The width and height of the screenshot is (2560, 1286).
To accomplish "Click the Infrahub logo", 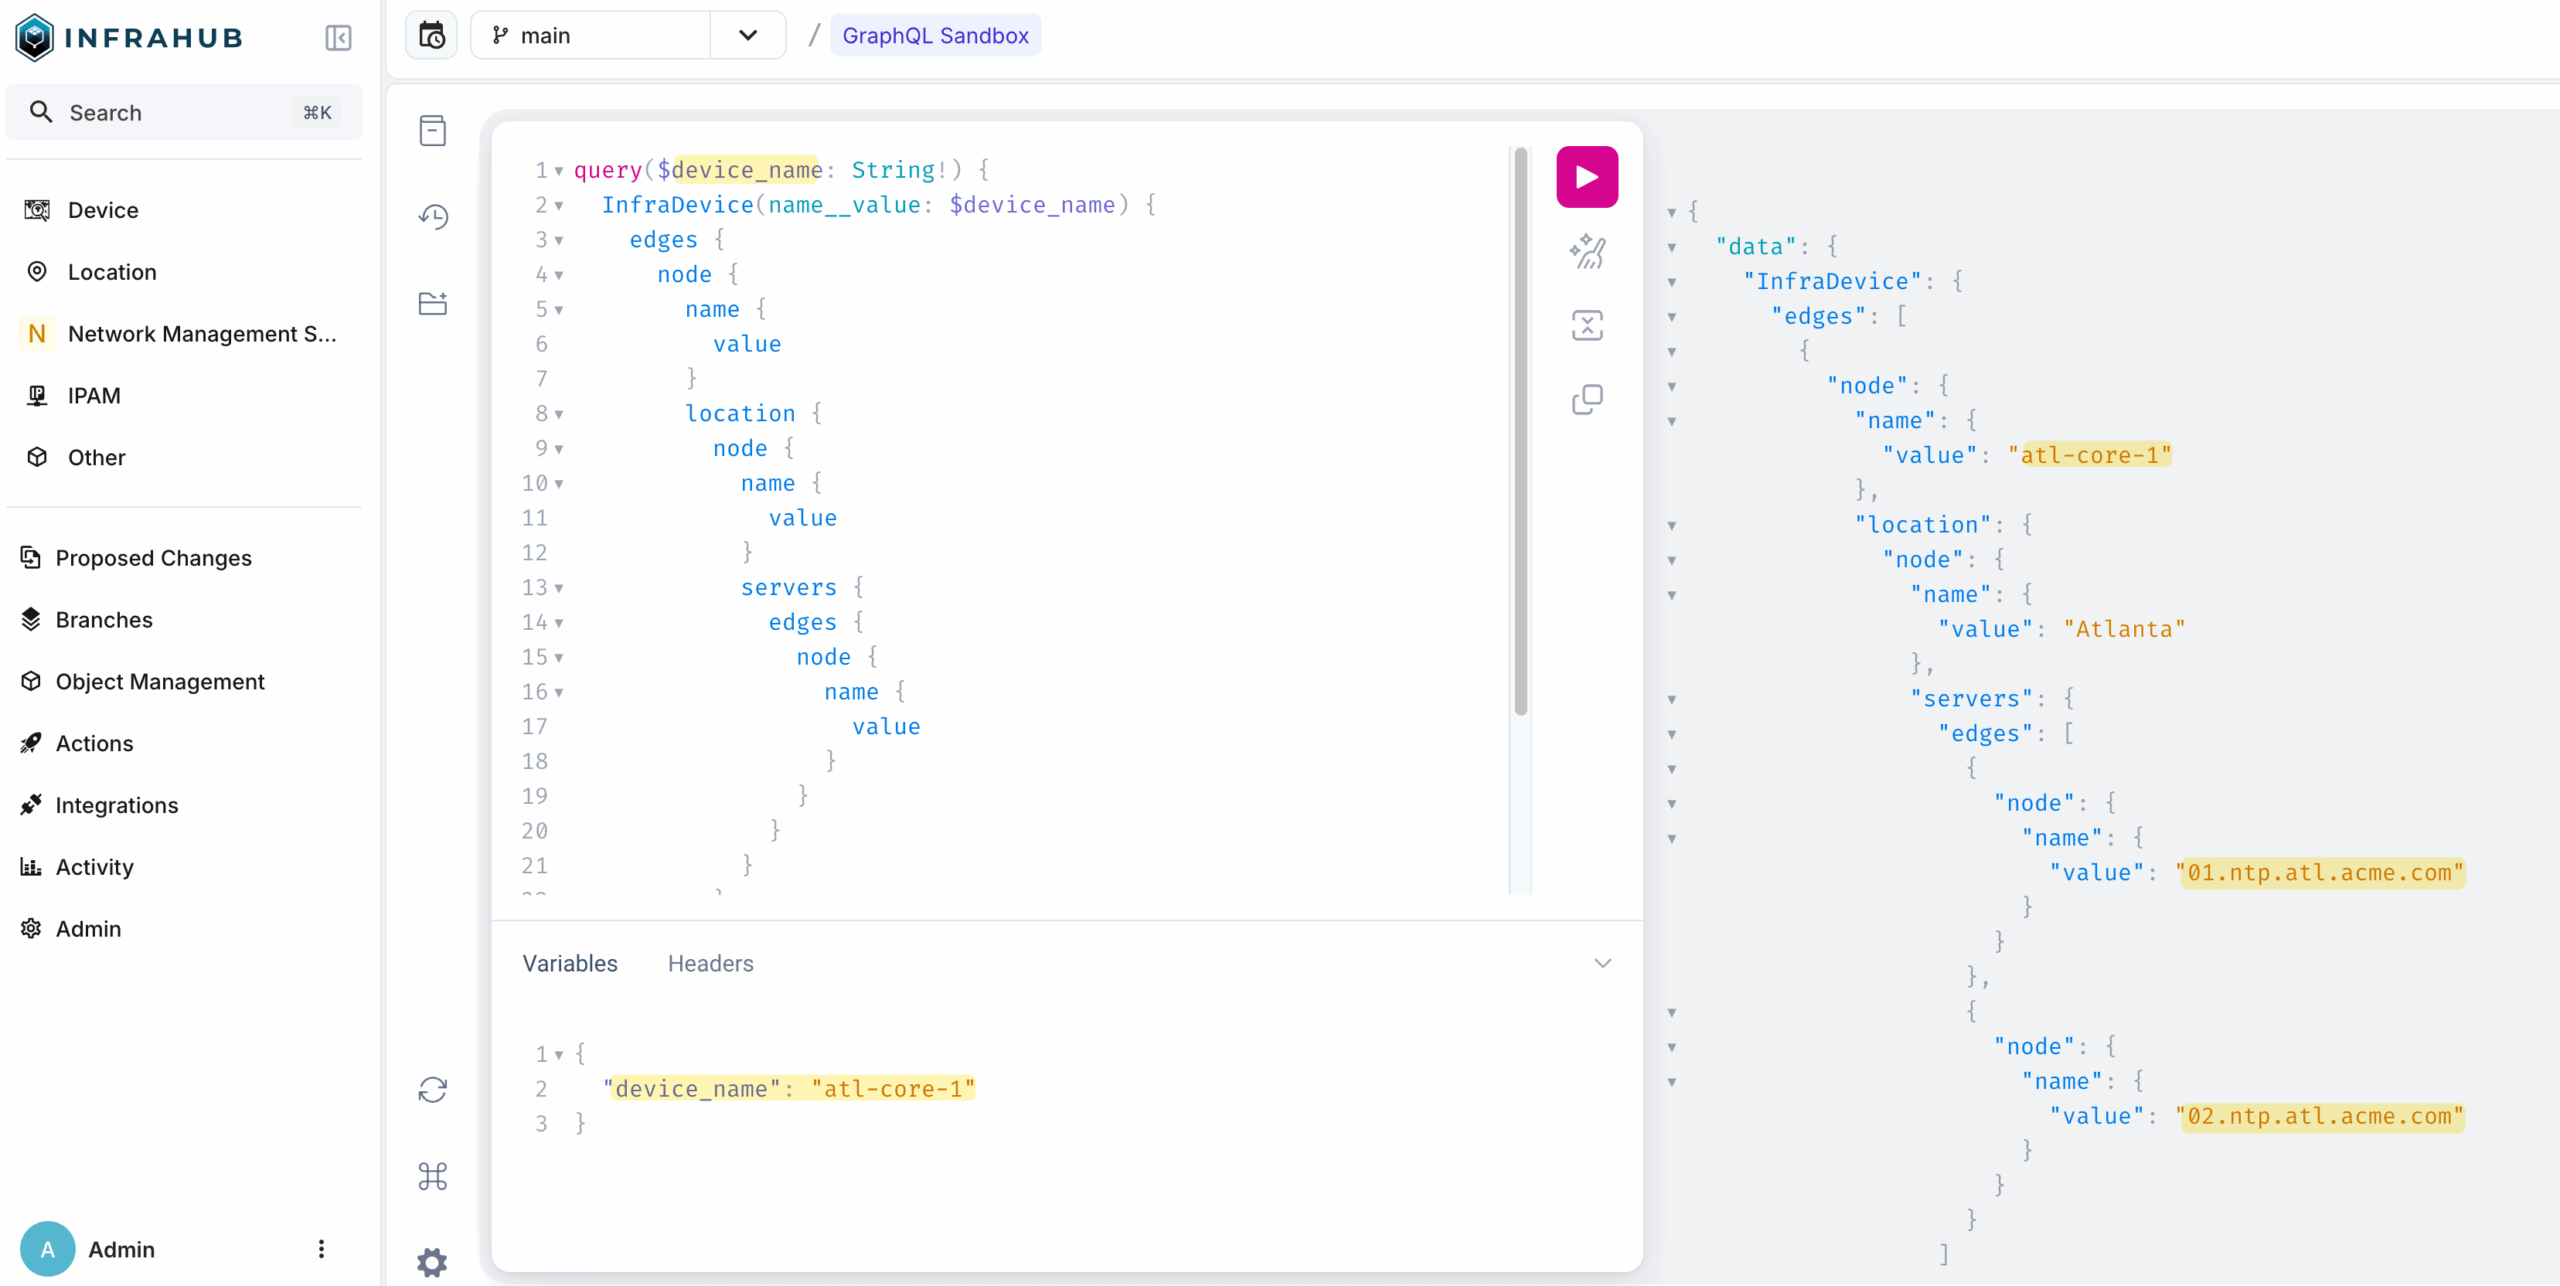I will pos(129,38).
